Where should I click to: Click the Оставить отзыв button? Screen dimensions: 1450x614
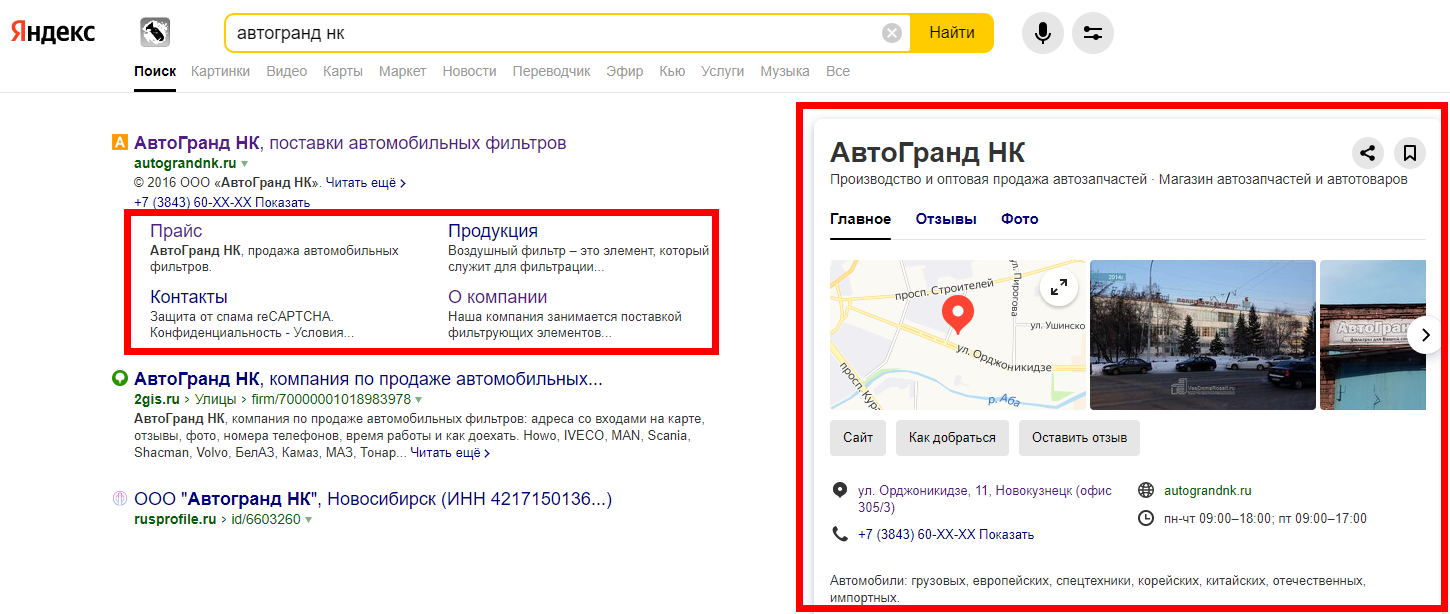pos(1079,438)
